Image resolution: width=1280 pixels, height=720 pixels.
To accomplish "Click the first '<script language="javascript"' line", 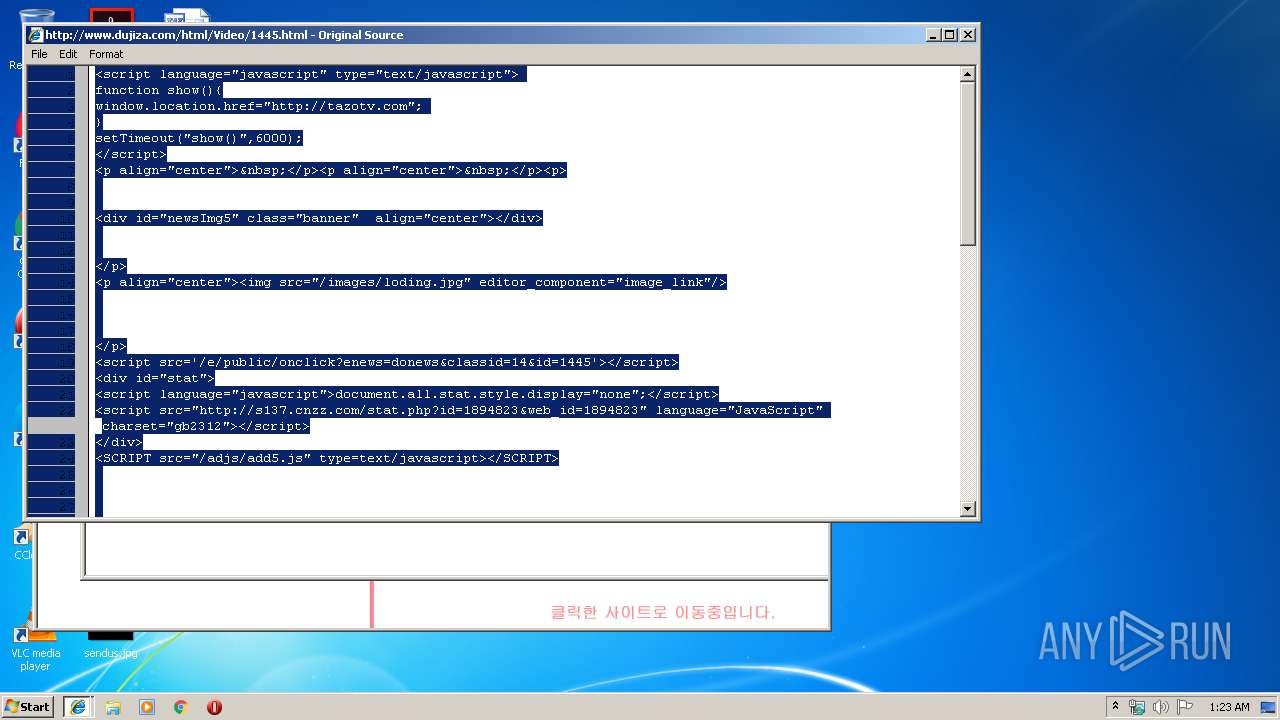I will (311, 74).
